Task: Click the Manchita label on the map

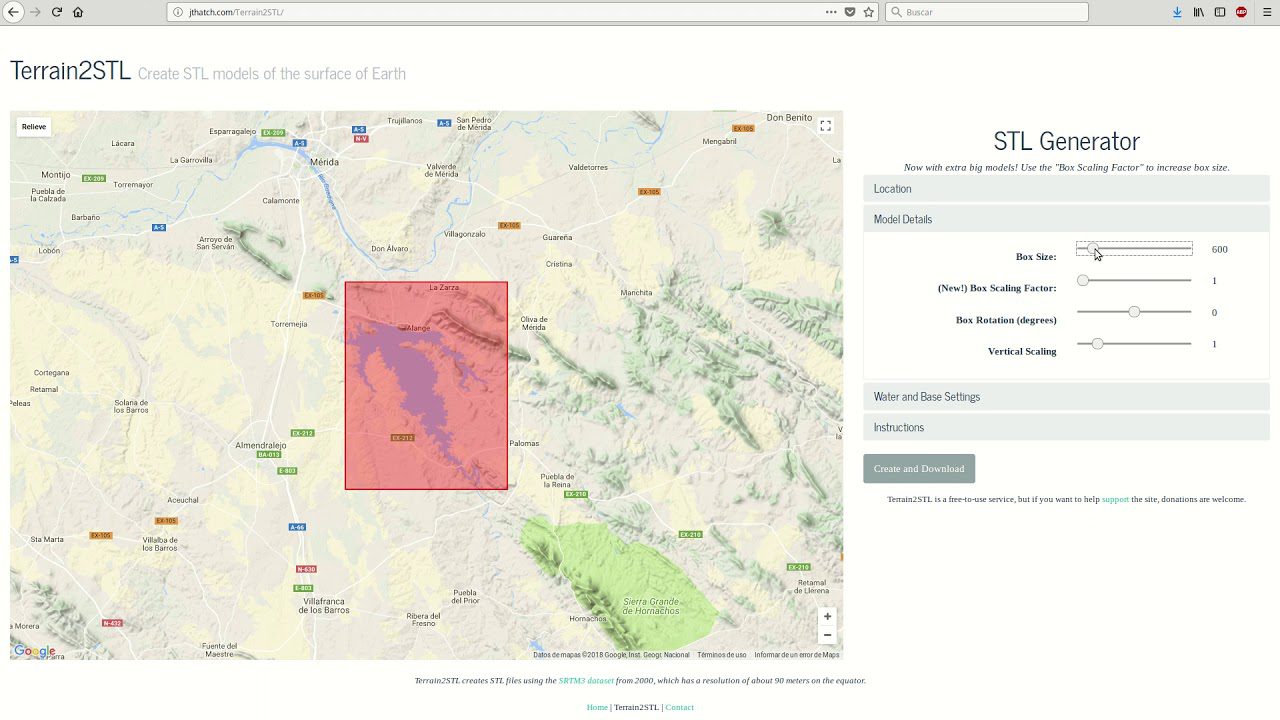Action: [x=636, y=292]
